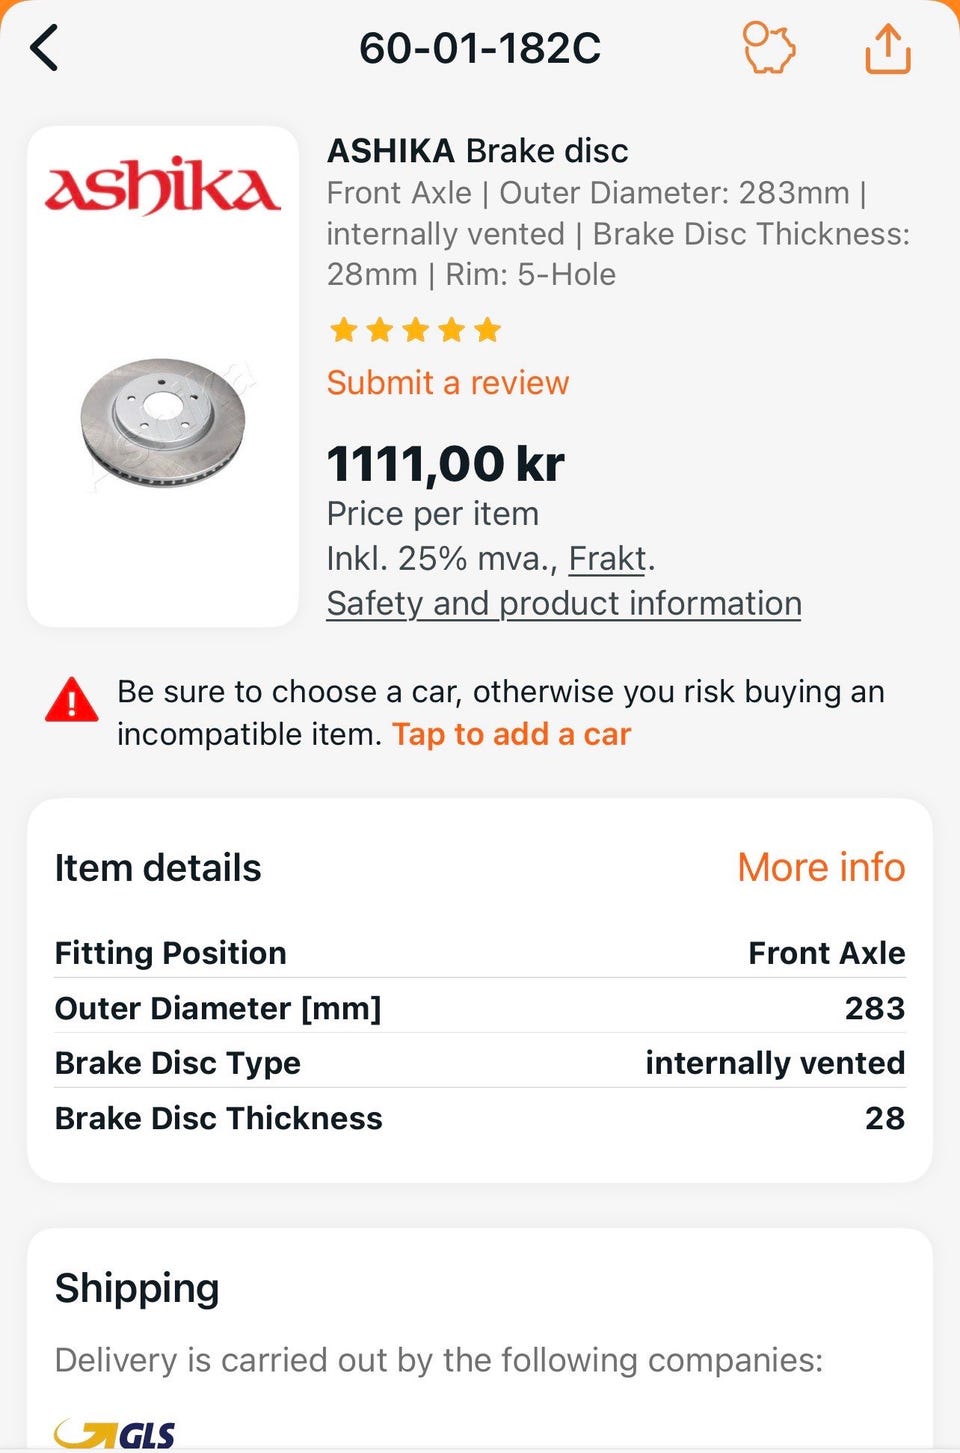Open the Frakt shipping cost link
The width and height of the screenshot is (960, 1453).
pos(608,558)
